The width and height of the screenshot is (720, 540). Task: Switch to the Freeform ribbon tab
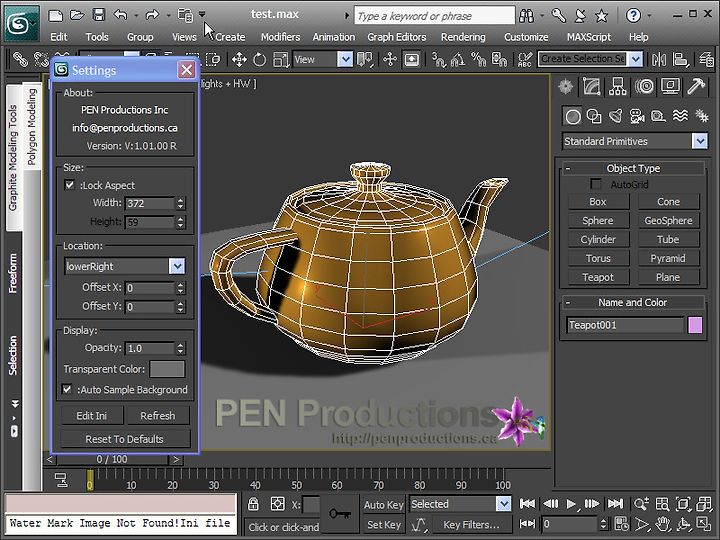coord(13,273)
